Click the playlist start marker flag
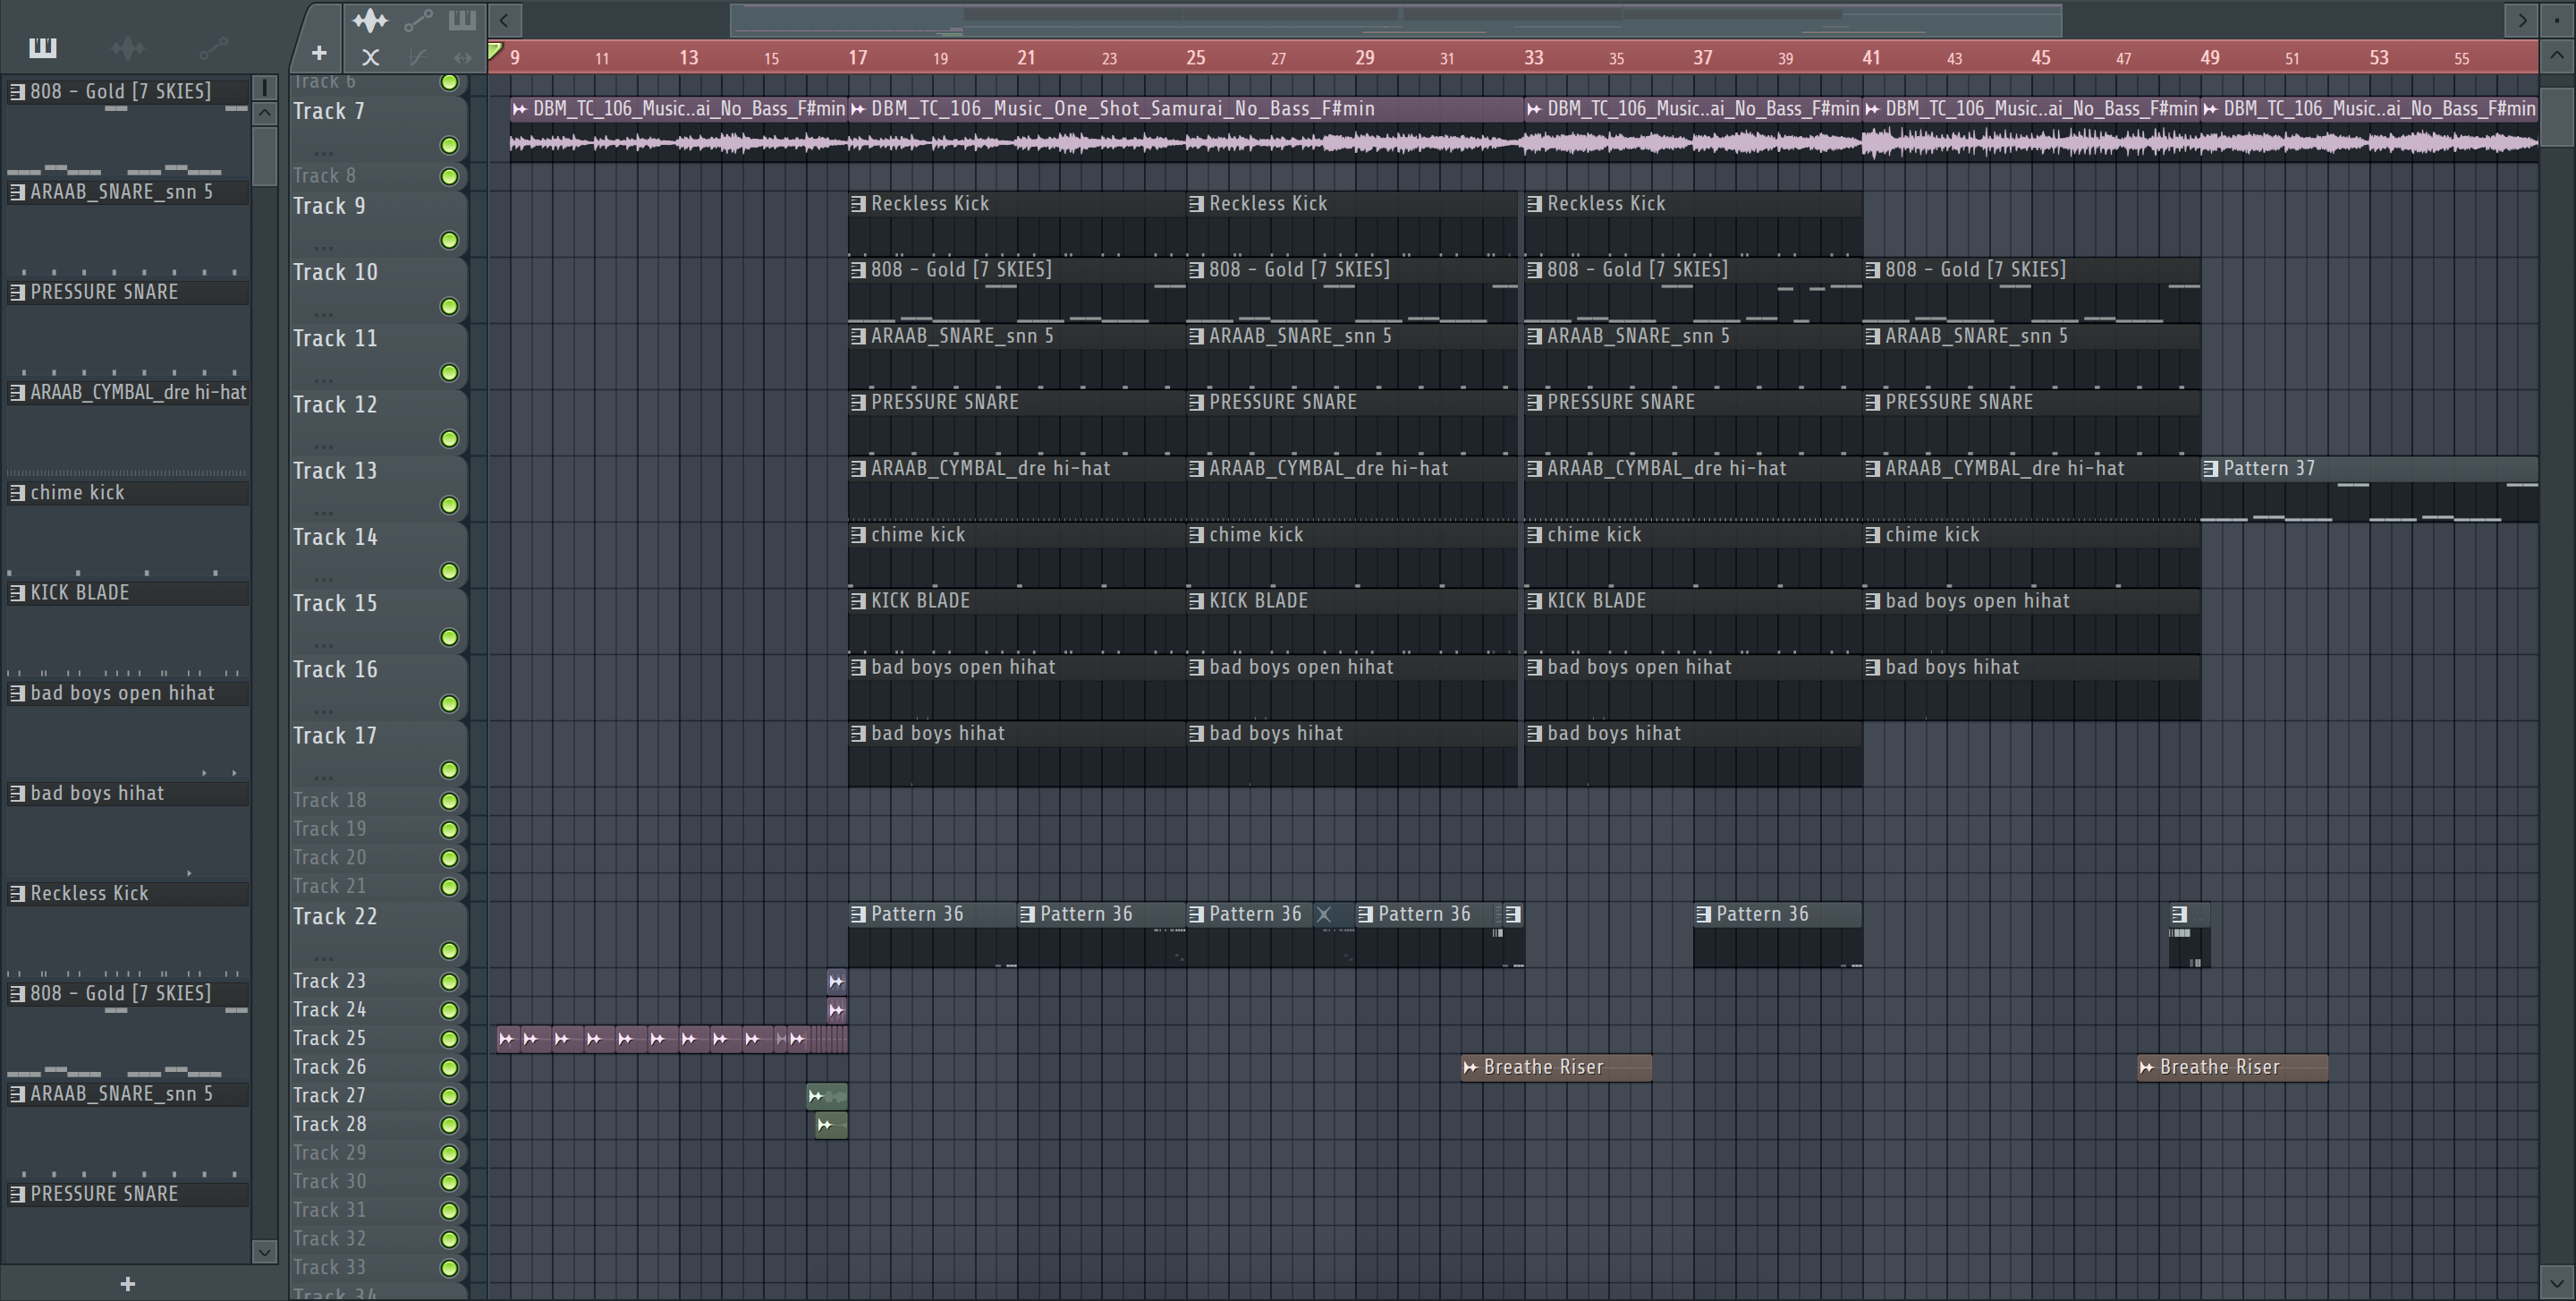The width and height of the screenshot is (2576, 1301). (x=495, y=51)
